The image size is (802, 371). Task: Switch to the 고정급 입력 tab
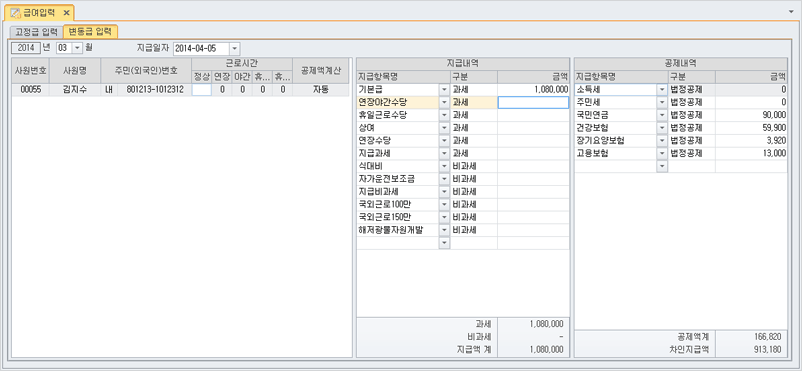click(36, 32)
